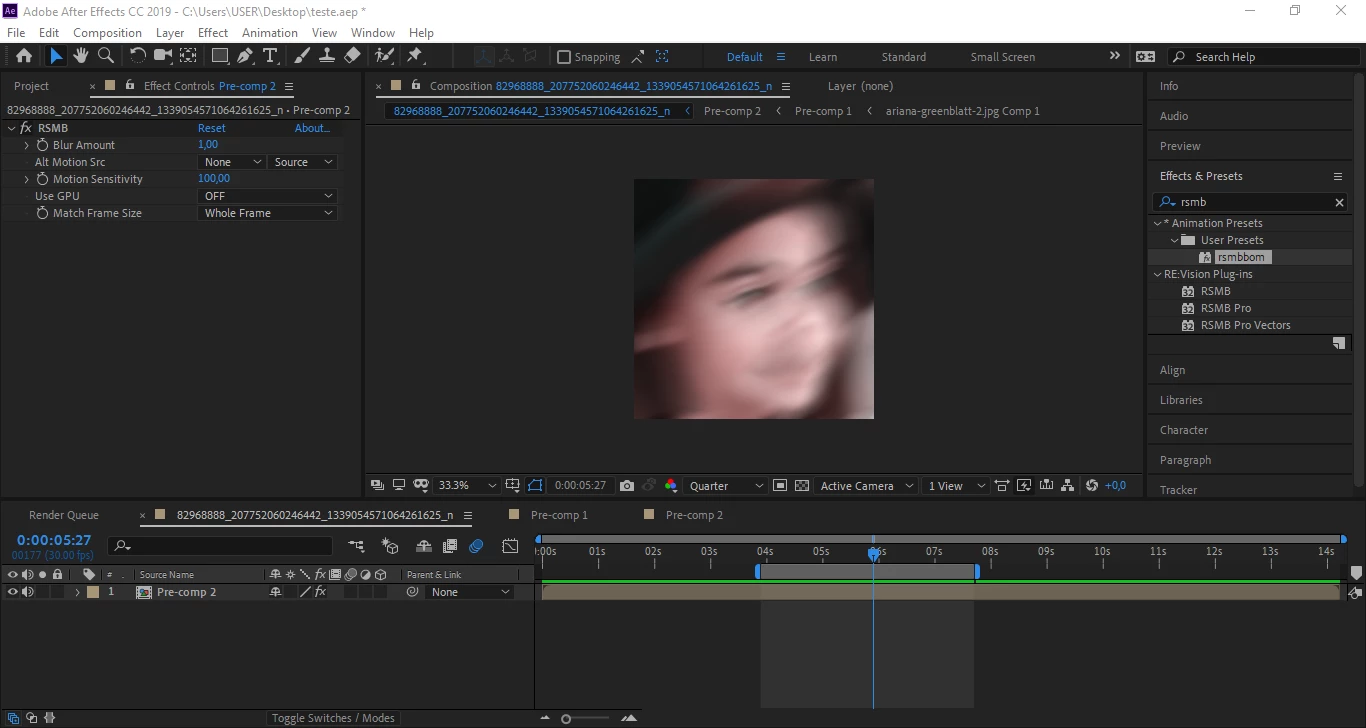Enable the Snapping checkbox
Image resolution: width=1366 pixels, height=728 pixels.
[x=564, y=57]
